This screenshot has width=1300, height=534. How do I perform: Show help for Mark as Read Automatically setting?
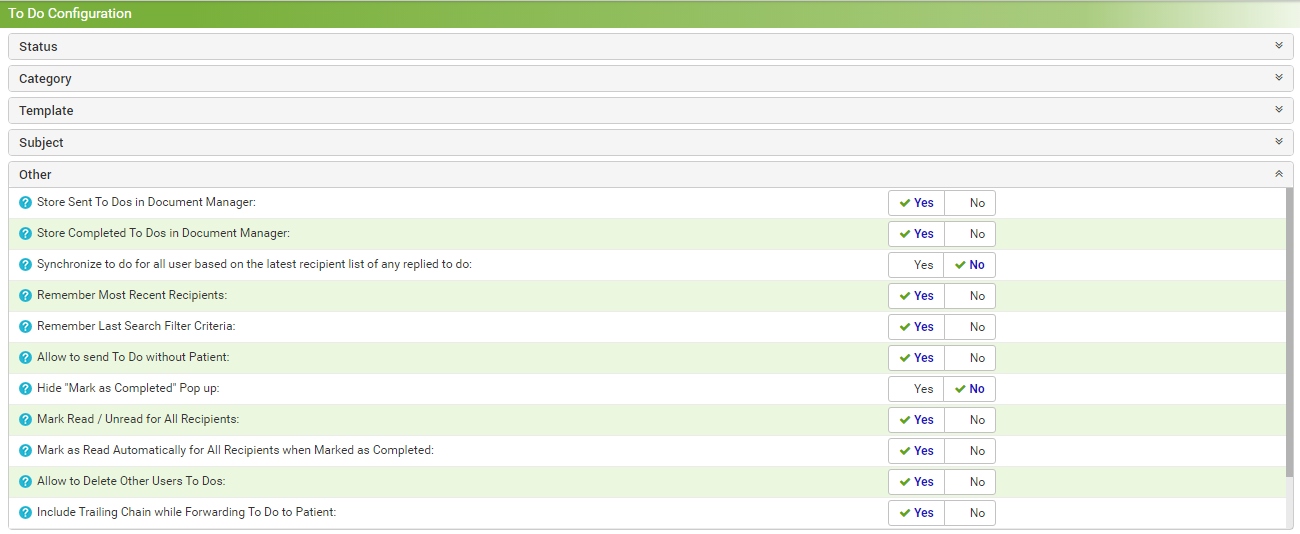click(26, 451)
